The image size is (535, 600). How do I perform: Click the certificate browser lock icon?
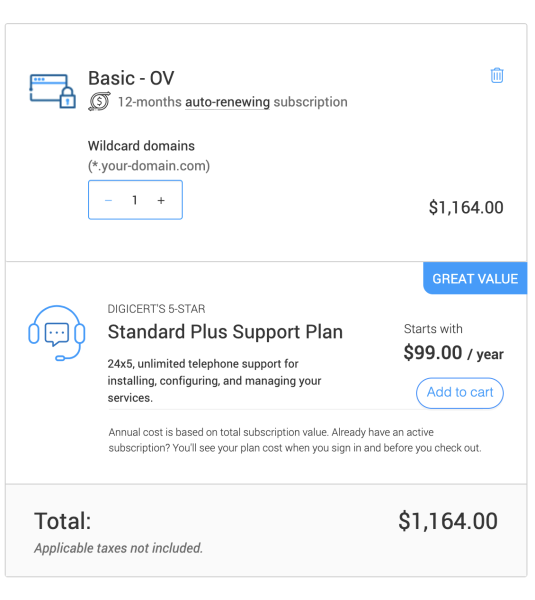coord(52,91)
